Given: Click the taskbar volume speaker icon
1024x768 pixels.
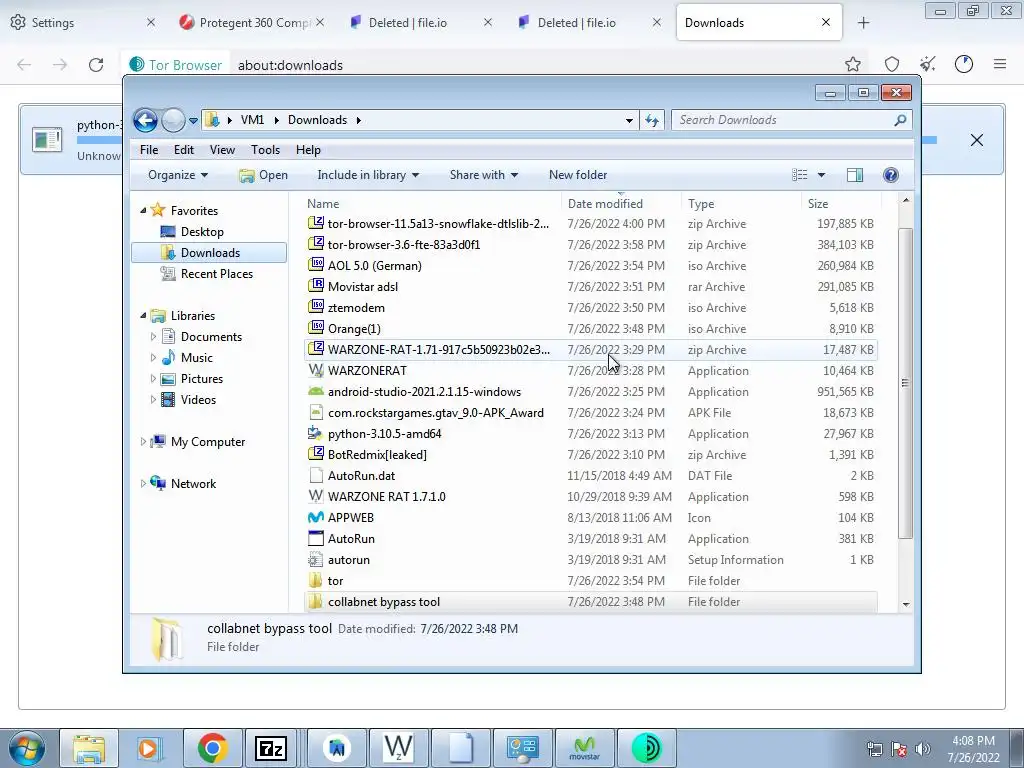Looking at the screenshot, I should pos(922,749).
